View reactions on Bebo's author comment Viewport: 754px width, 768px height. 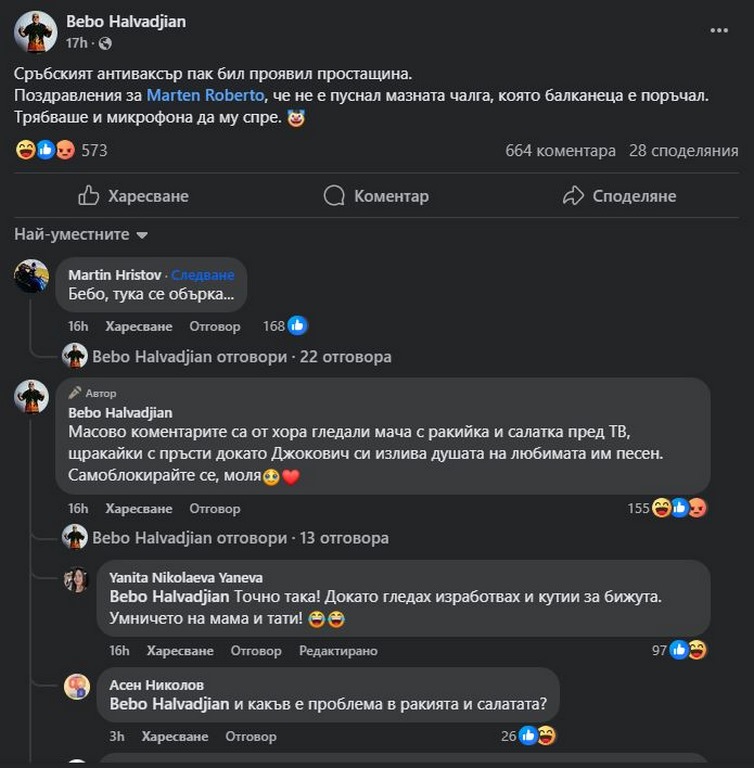coord(681,508)
